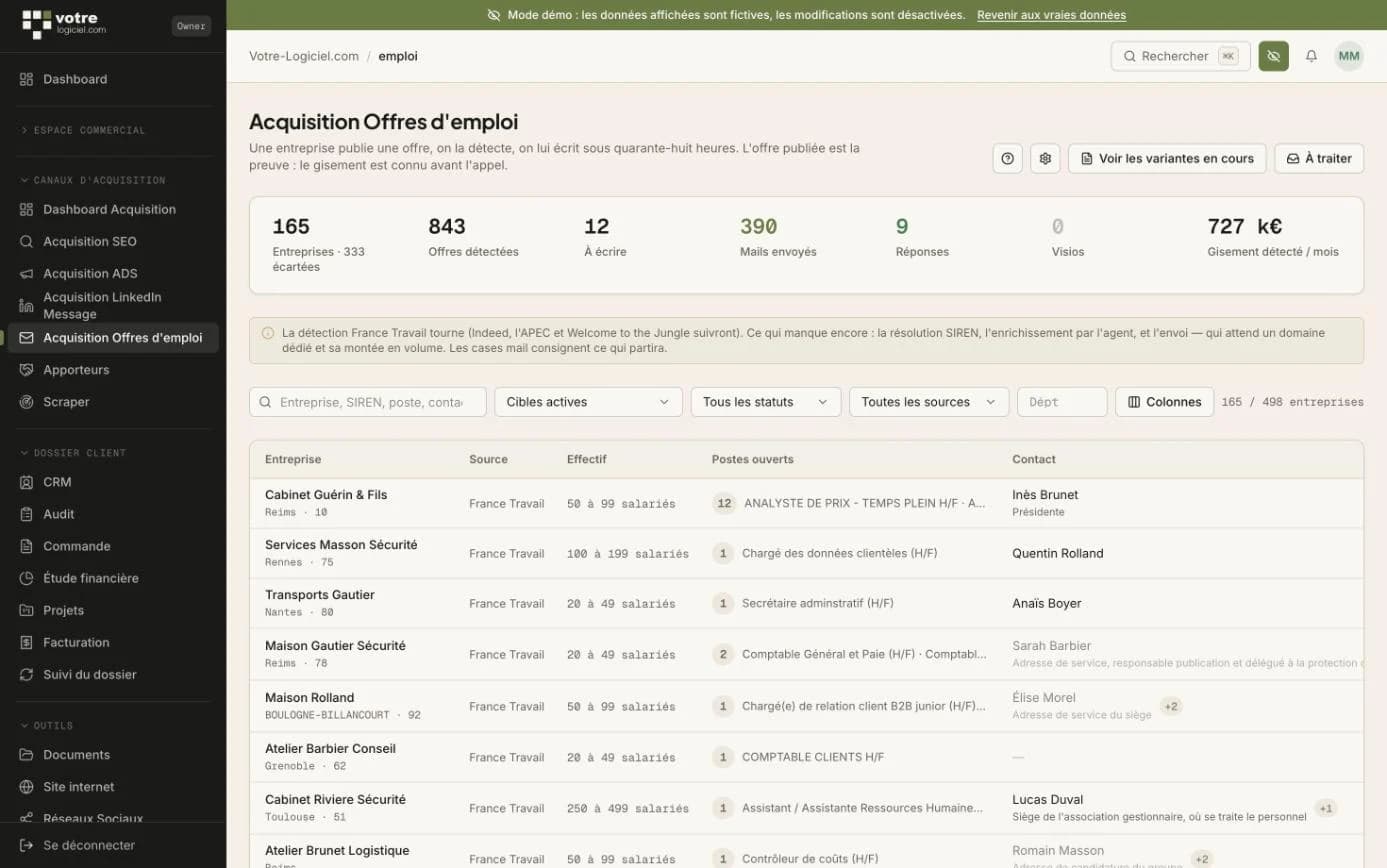
Task: Open Documents under Outils
Action: 113,755
